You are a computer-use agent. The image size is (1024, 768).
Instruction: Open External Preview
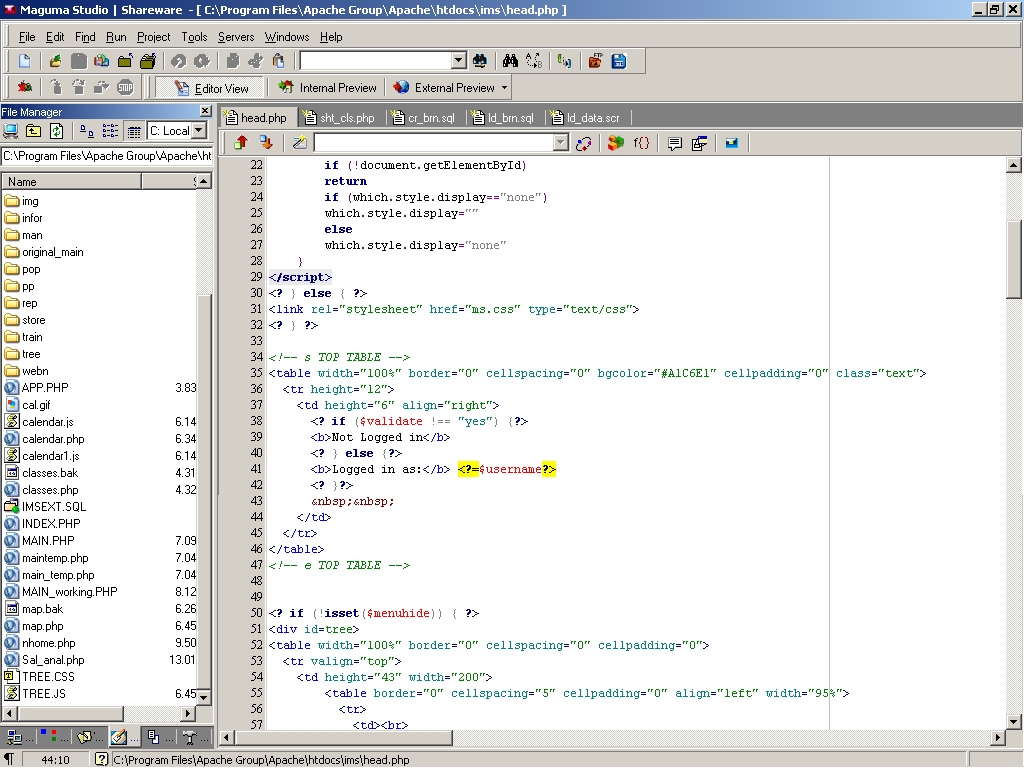447,88
